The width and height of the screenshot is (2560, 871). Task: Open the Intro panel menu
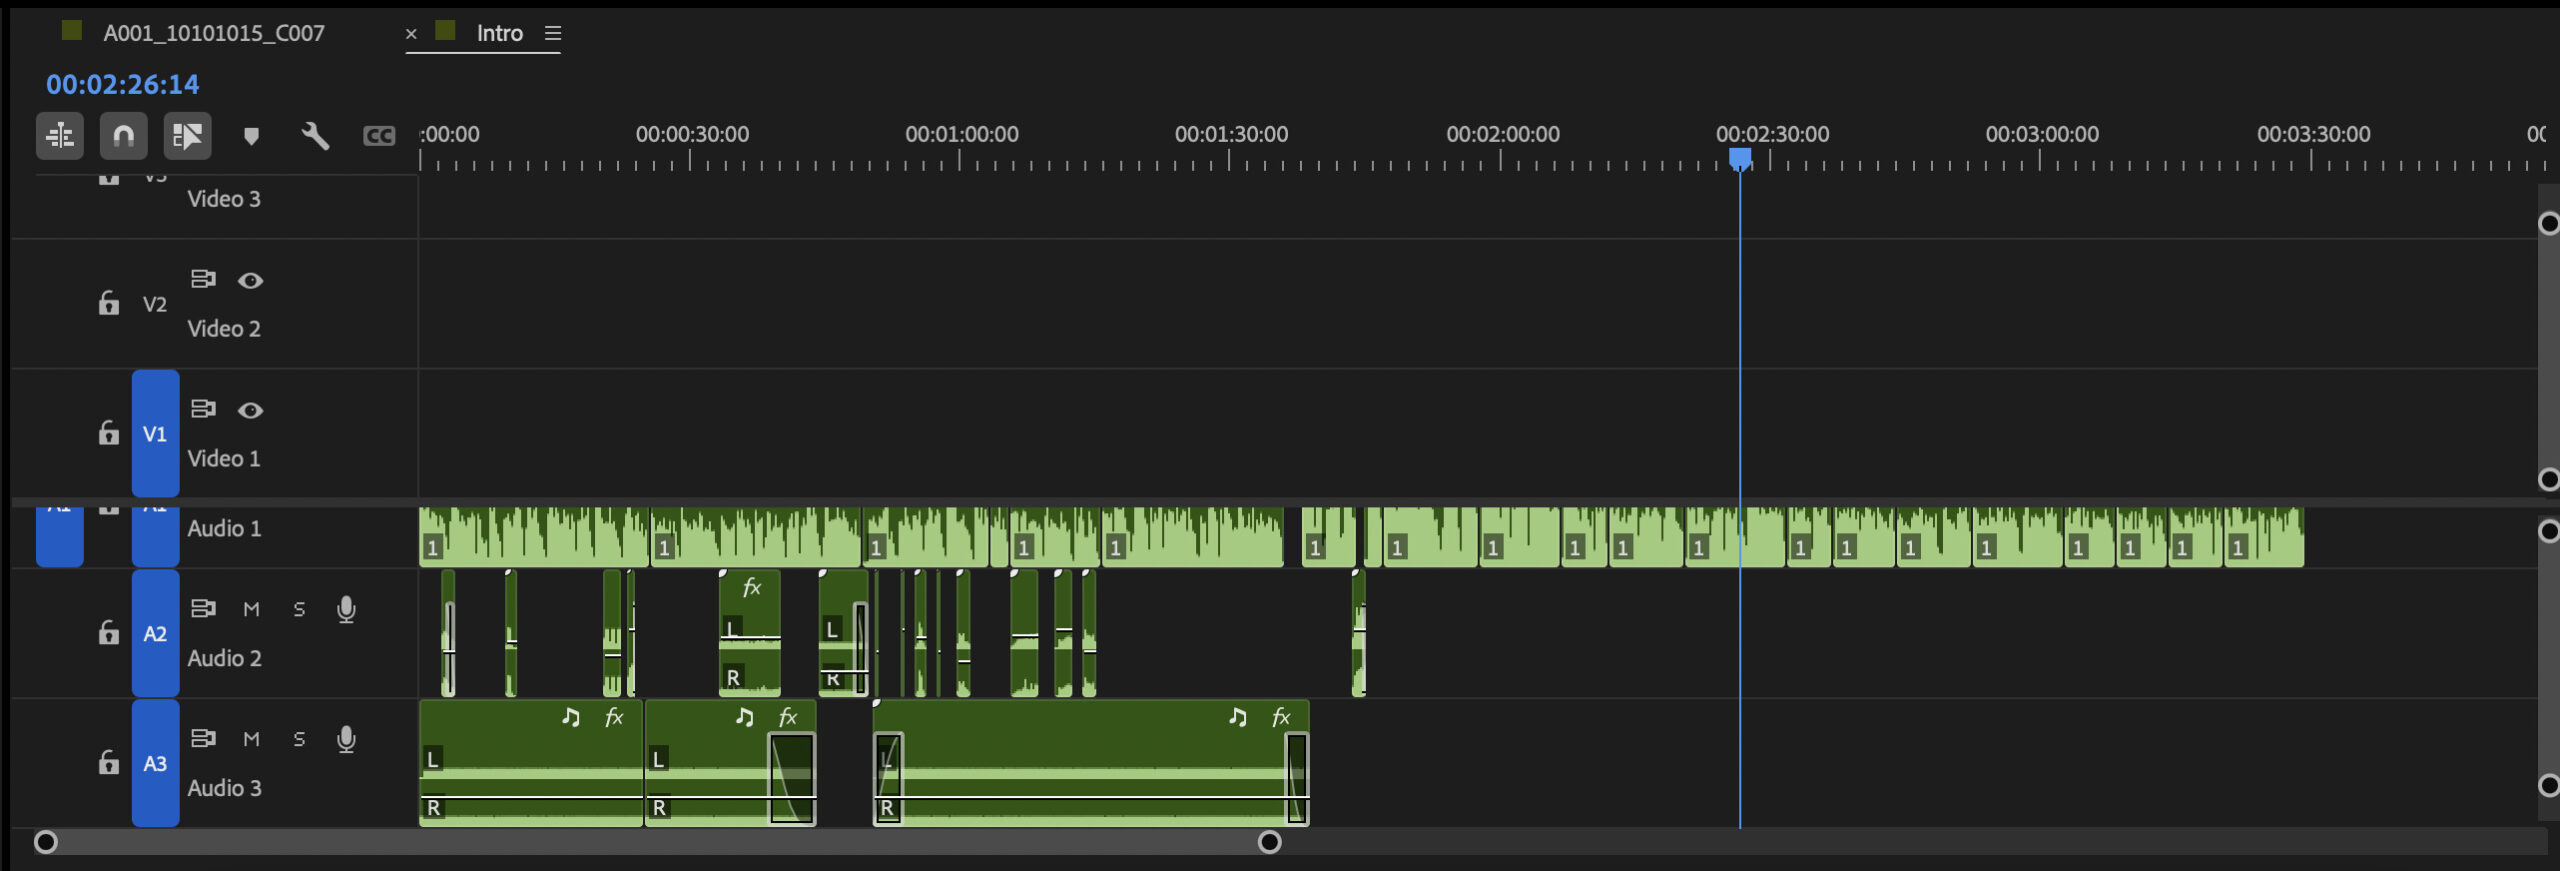pyautogui.click(x=552, y=33)
